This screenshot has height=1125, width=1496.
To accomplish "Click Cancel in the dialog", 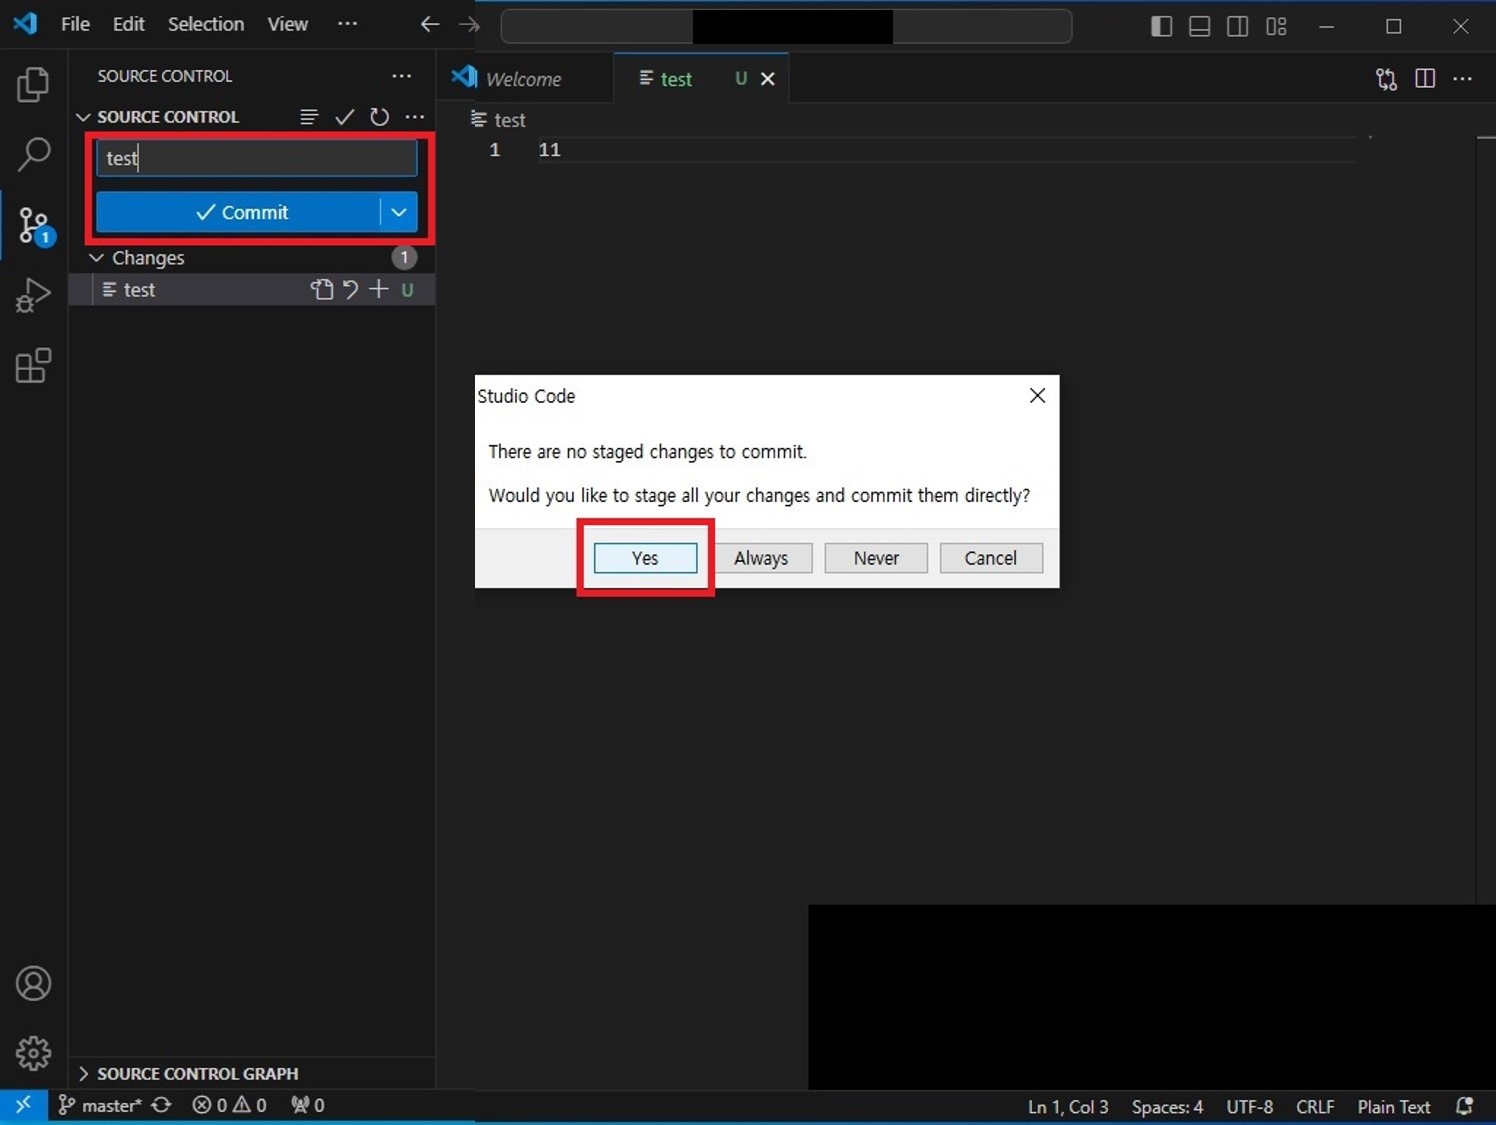I will 991,558.
